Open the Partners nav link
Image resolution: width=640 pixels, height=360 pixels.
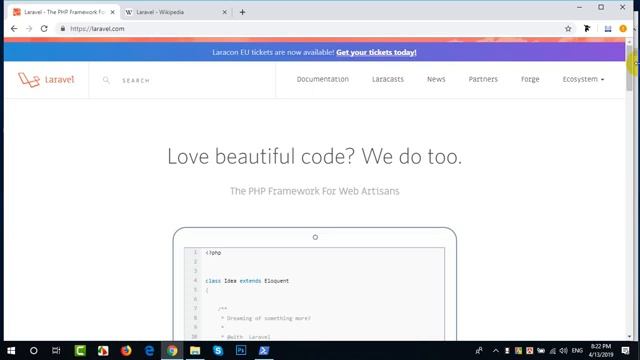483,79
